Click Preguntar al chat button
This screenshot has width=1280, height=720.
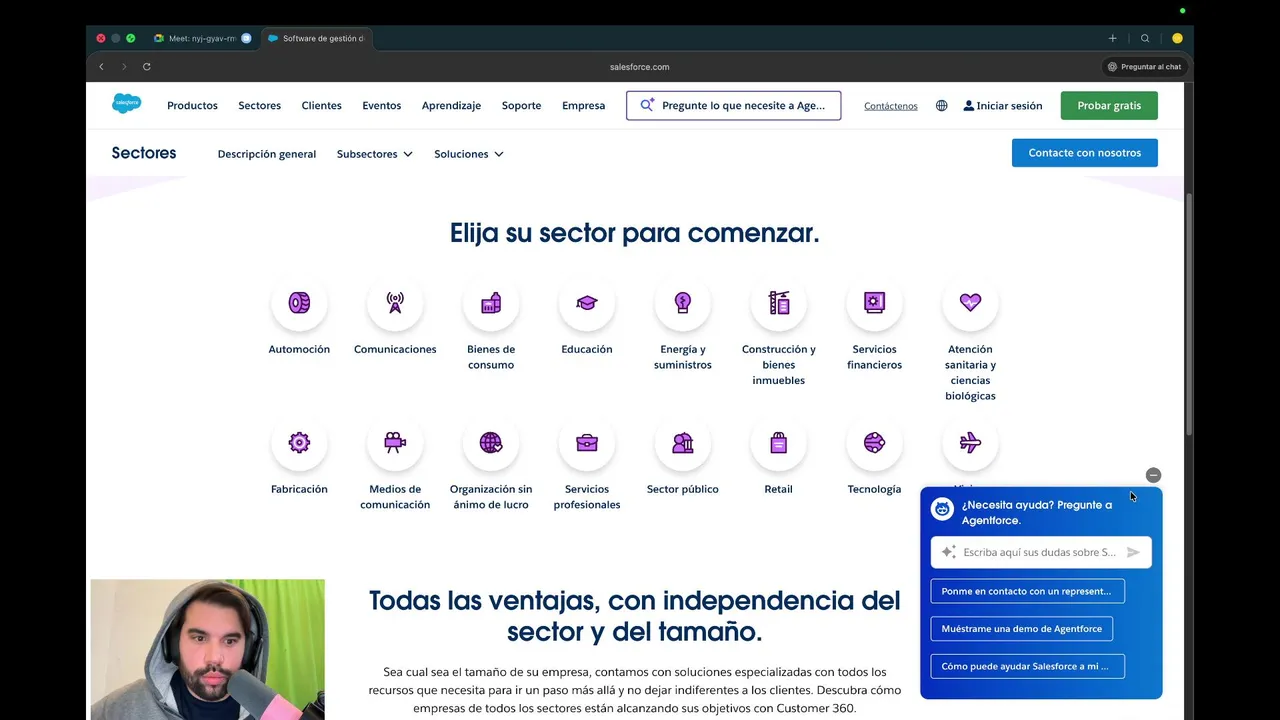tap(1145, 67)
